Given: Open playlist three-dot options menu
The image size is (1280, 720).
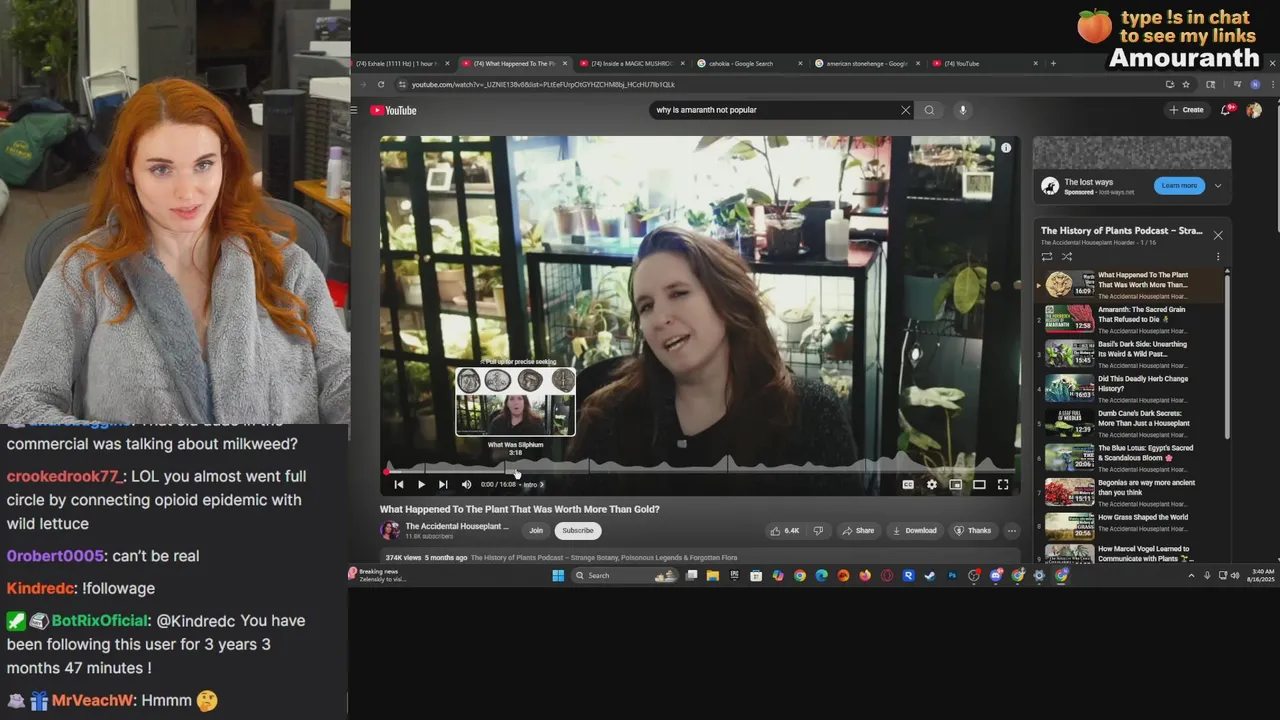Looking at the screenshot, I should [1218, 257].
